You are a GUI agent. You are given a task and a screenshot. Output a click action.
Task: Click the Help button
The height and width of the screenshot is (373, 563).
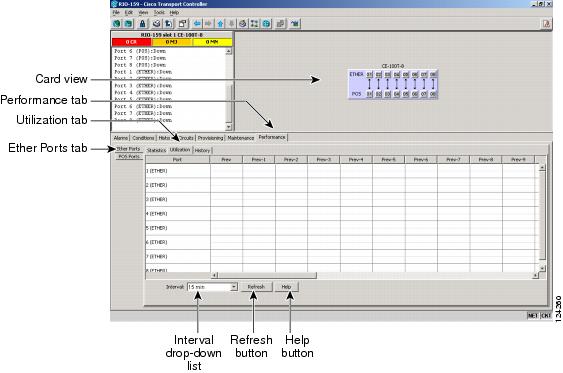[x=286, y=287]
